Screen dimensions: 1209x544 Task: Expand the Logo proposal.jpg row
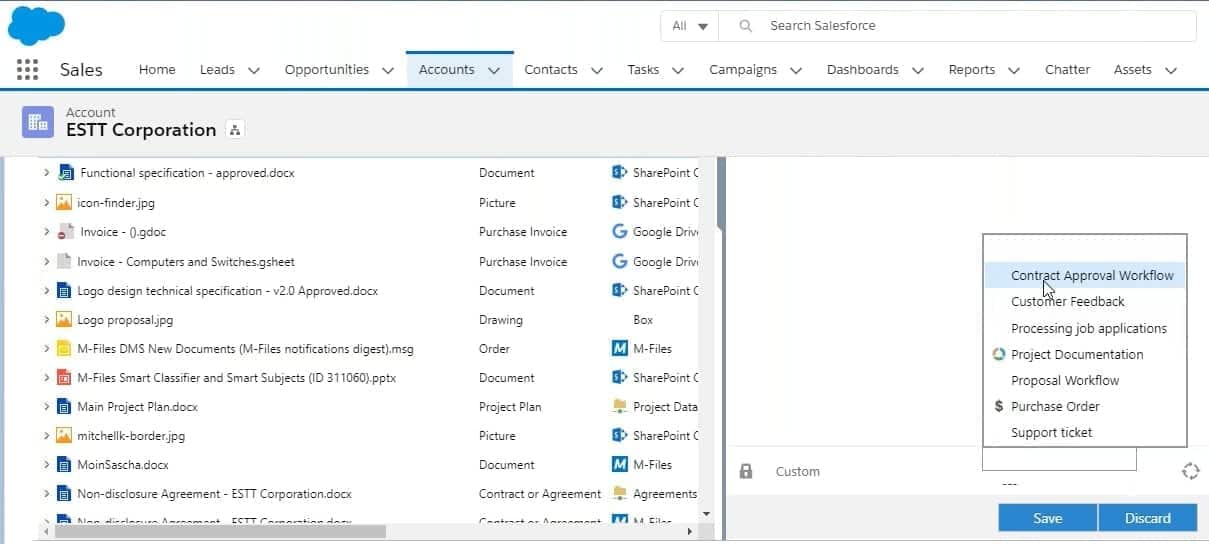[x=46, y=320]
